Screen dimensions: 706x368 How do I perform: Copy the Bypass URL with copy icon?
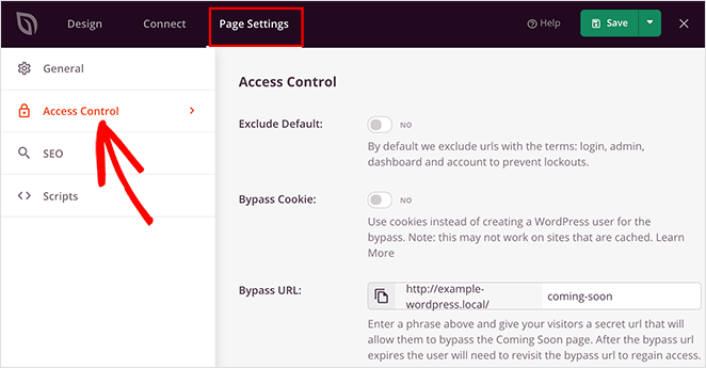coord(381,296)
